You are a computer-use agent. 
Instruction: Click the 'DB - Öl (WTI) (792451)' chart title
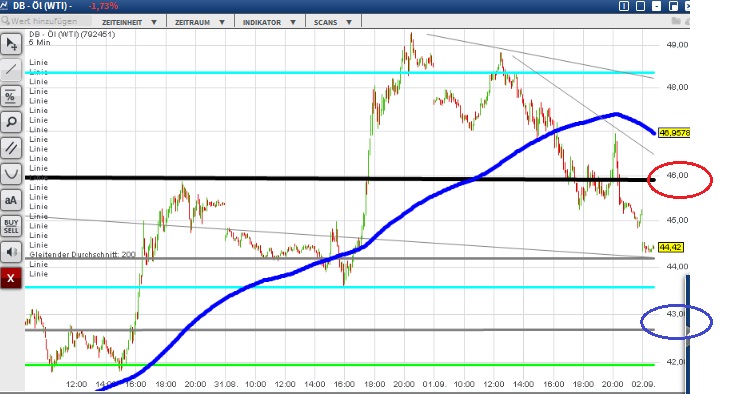click(x=72, y=34)
